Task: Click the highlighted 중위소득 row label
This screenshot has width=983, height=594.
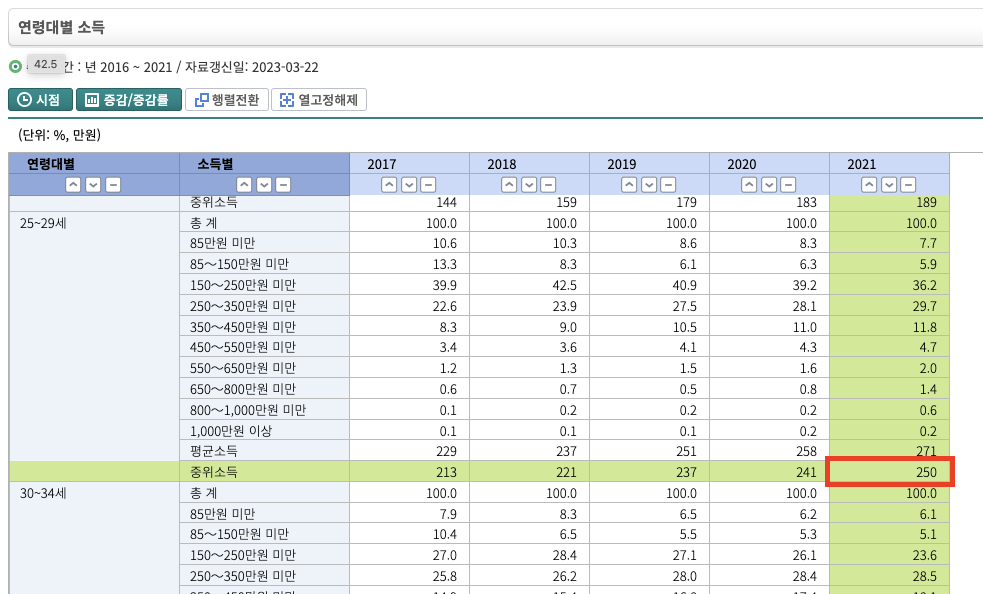Action: pyautogui.click(x=214, y=472)
